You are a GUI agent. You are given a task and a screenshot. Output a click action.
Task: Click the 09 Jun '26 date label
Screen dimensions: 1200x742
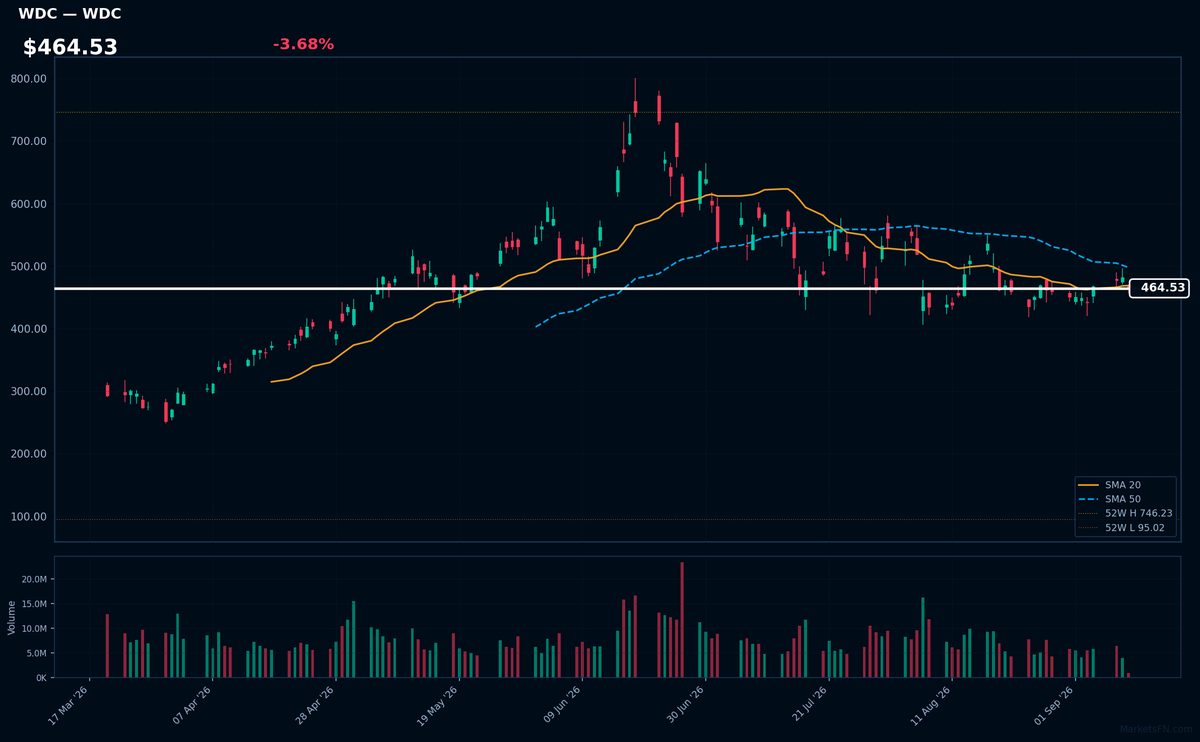pos(562,704)
